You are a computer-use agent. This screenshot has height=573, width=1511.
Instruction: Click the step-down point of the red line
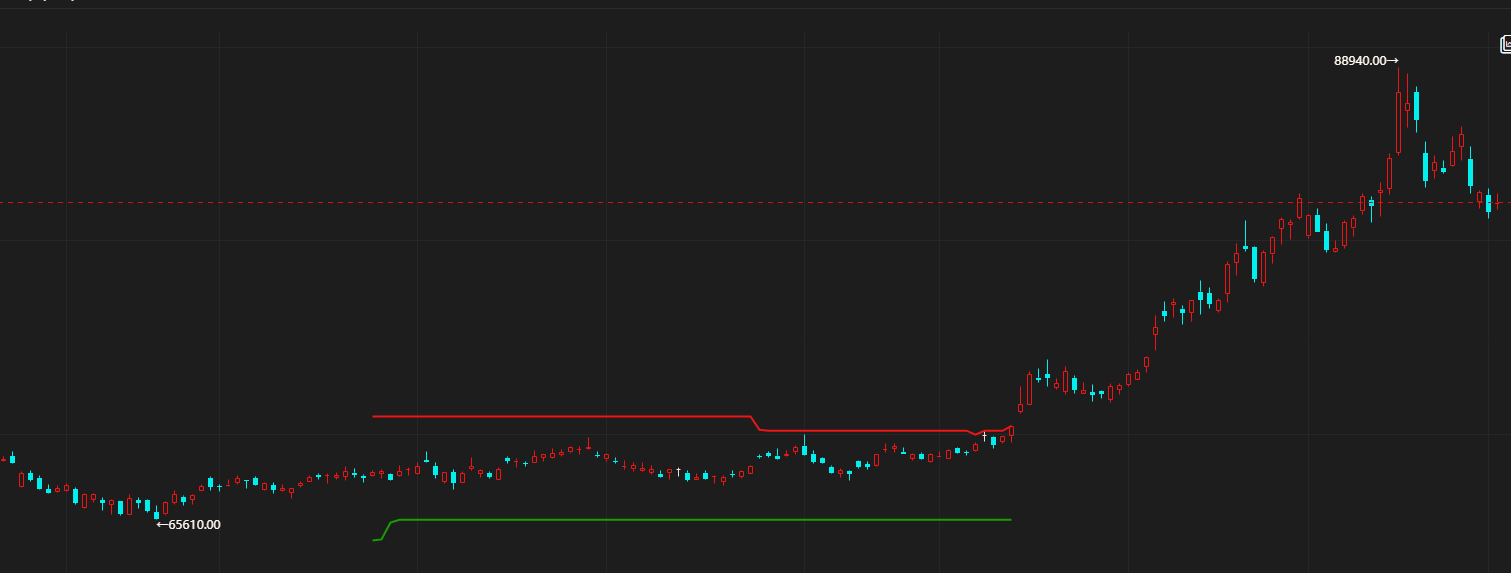coord(756,423)
